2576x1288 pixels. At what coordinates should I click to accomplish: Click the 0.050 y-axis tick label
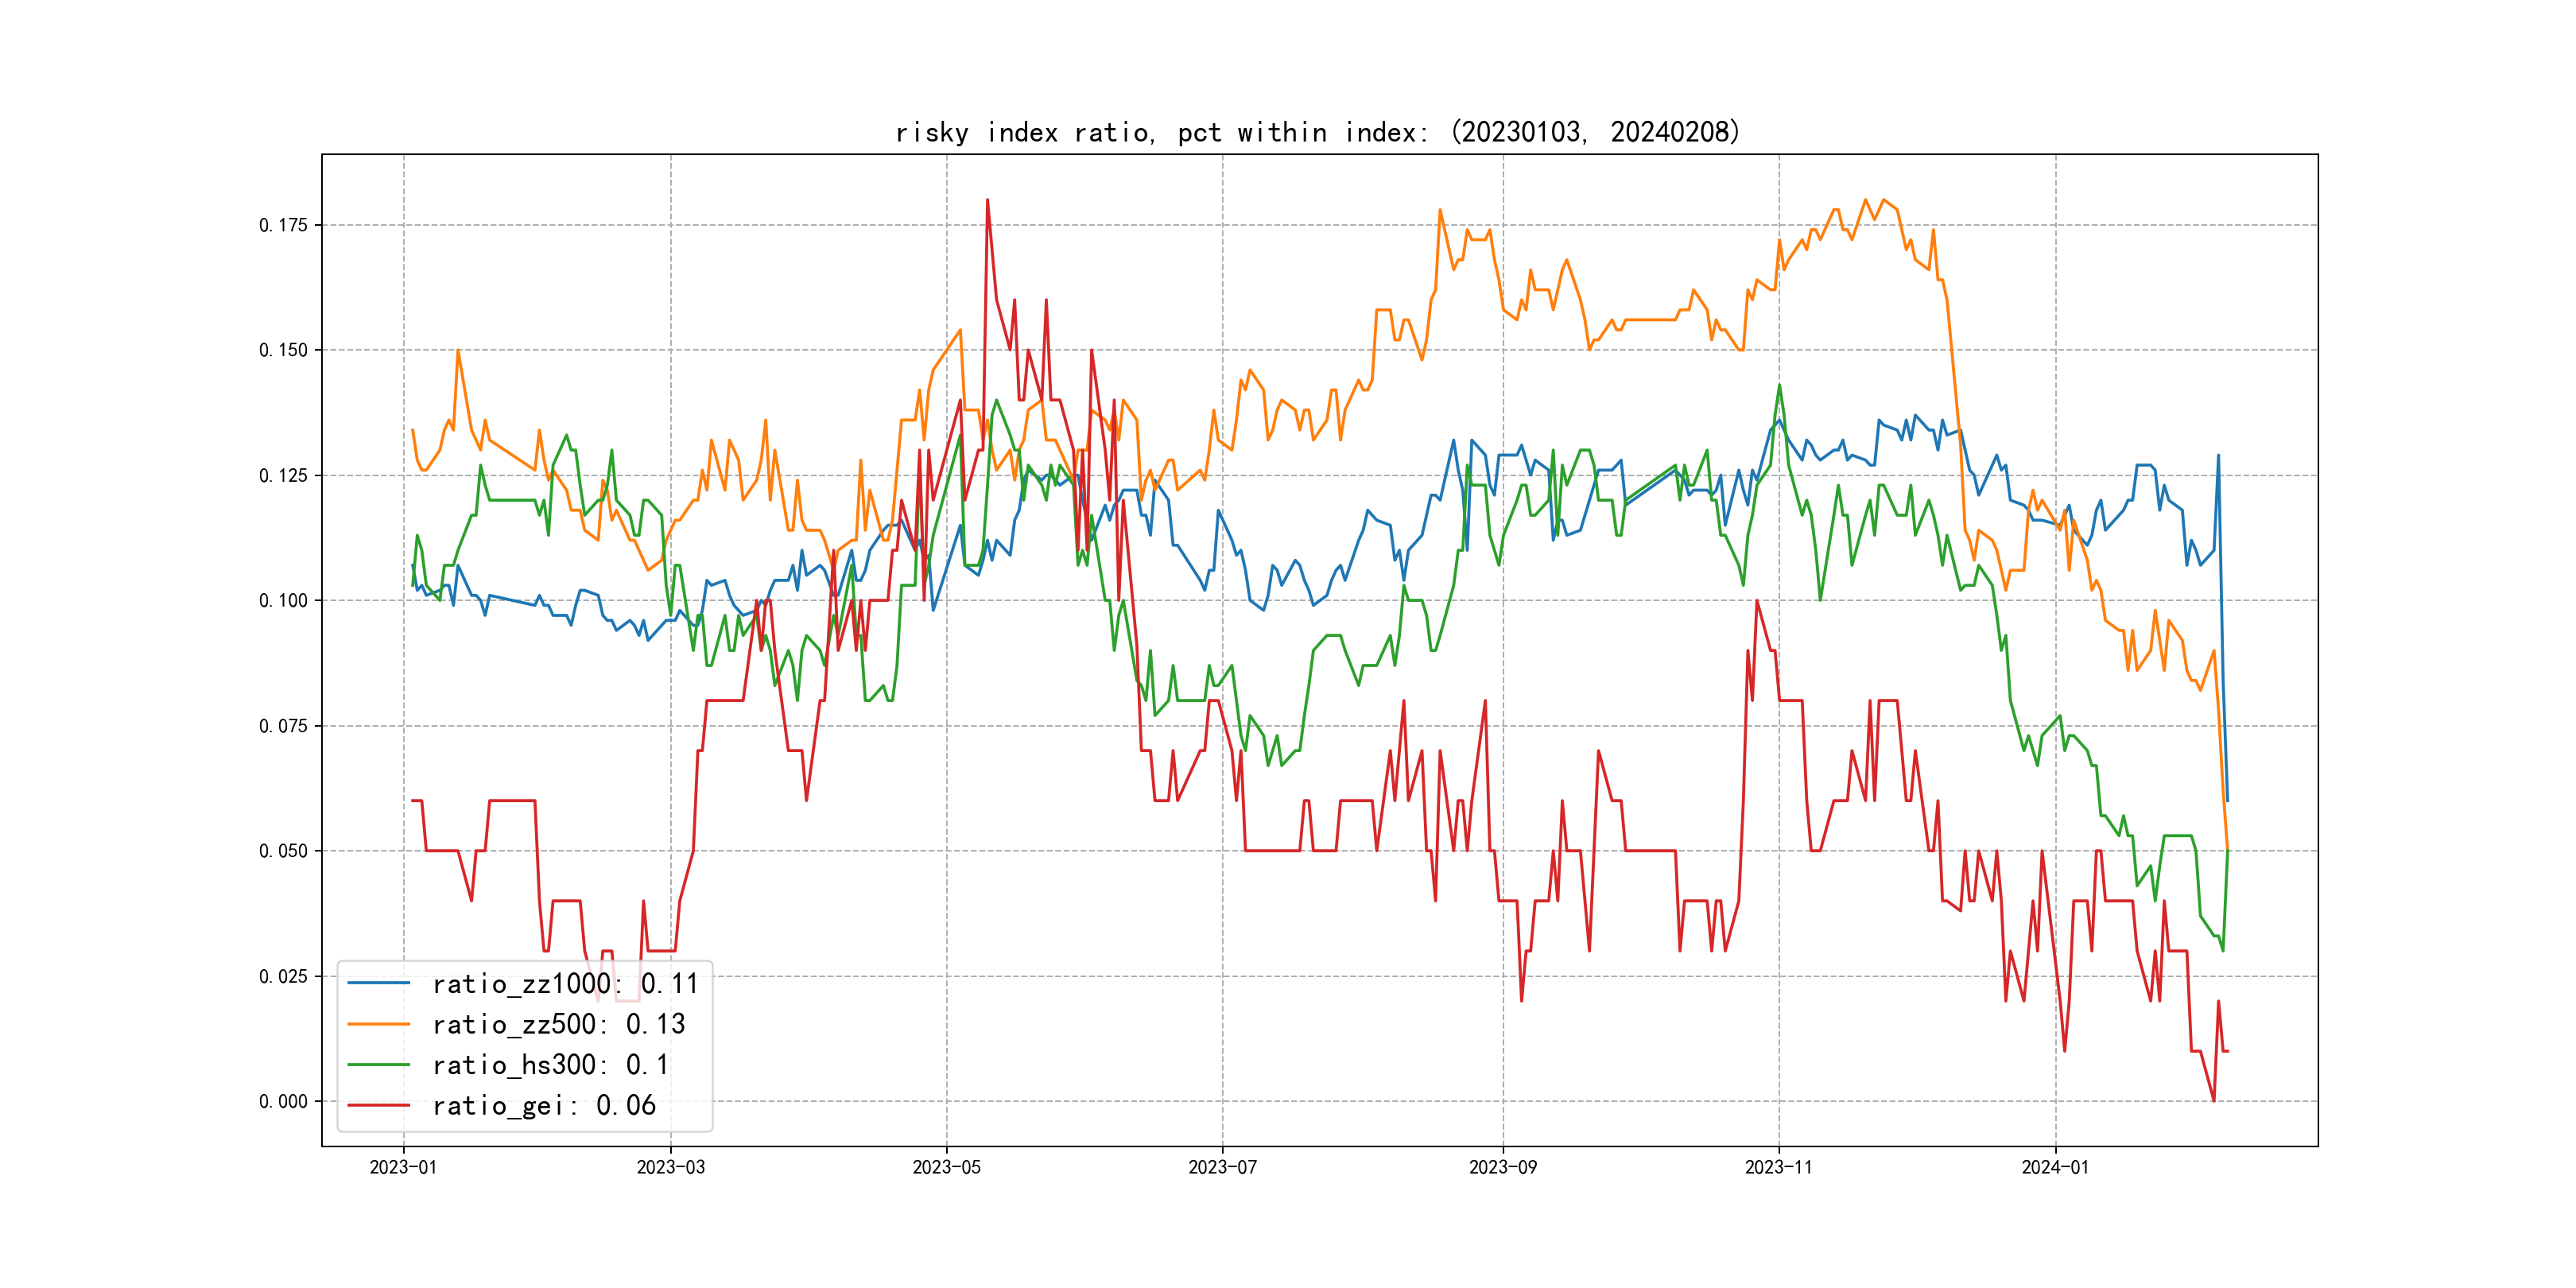point(283,851)
